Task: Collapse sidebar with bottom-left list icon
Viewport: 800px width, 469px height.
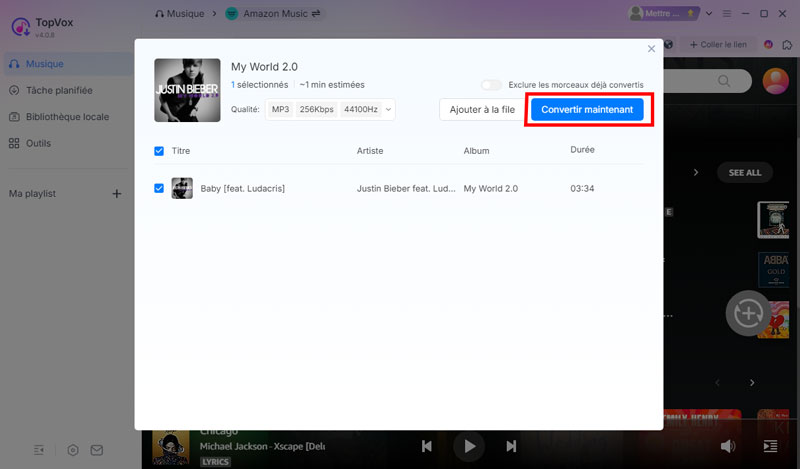Action: 39,450
